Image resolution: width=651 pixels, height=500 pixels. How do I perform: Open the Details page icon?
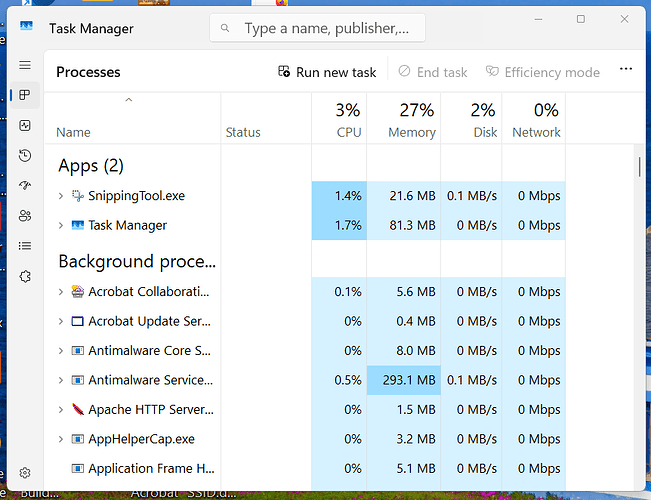coord(25,246)
